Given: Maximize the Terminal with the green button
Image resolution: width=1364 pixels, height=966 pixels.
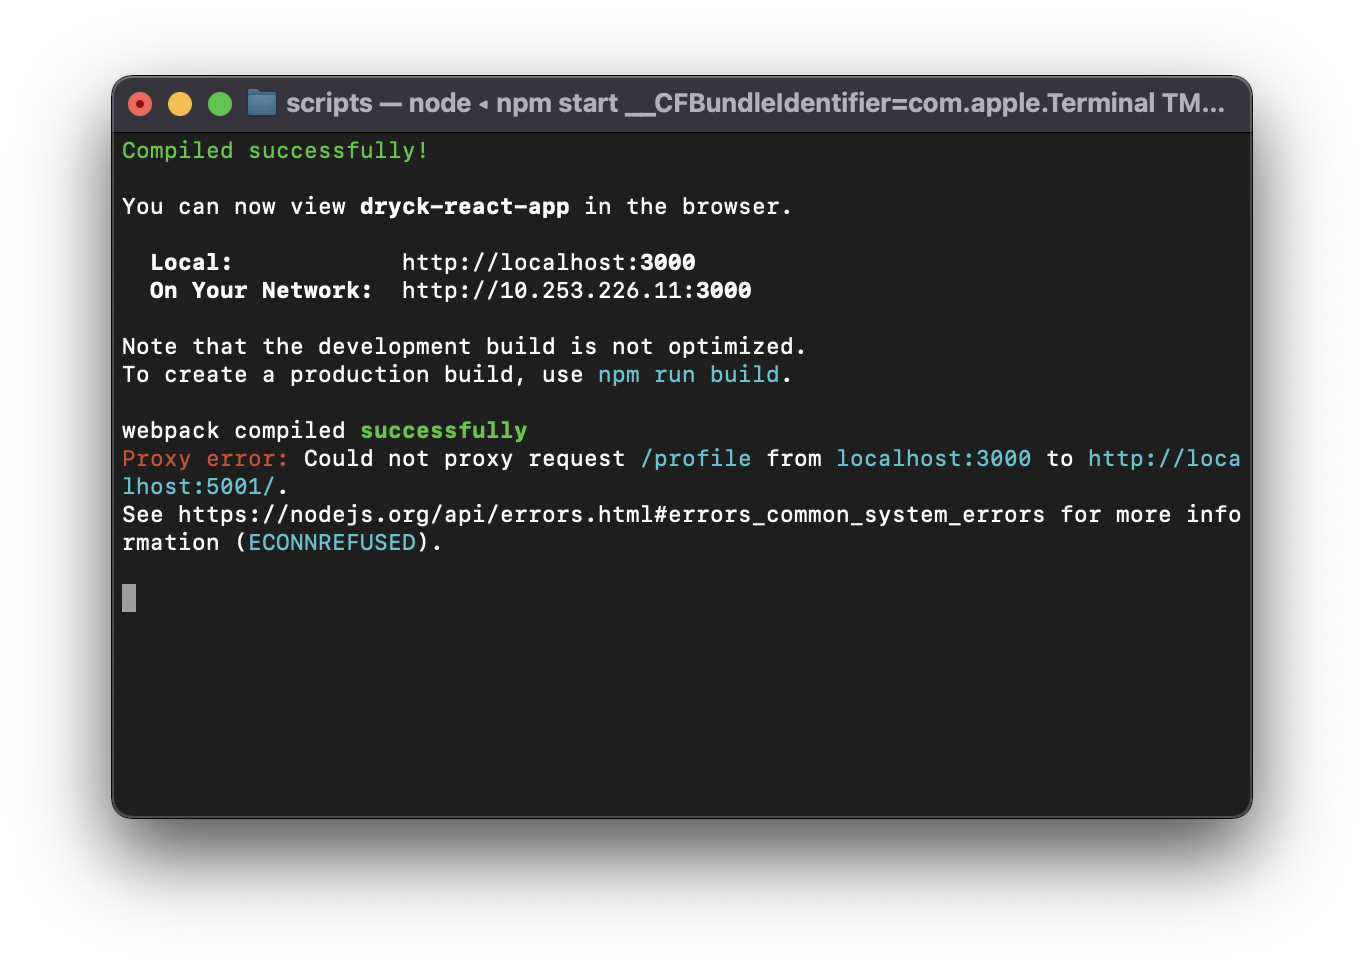Looking at the screenshot, I should [x=220, y=104].
